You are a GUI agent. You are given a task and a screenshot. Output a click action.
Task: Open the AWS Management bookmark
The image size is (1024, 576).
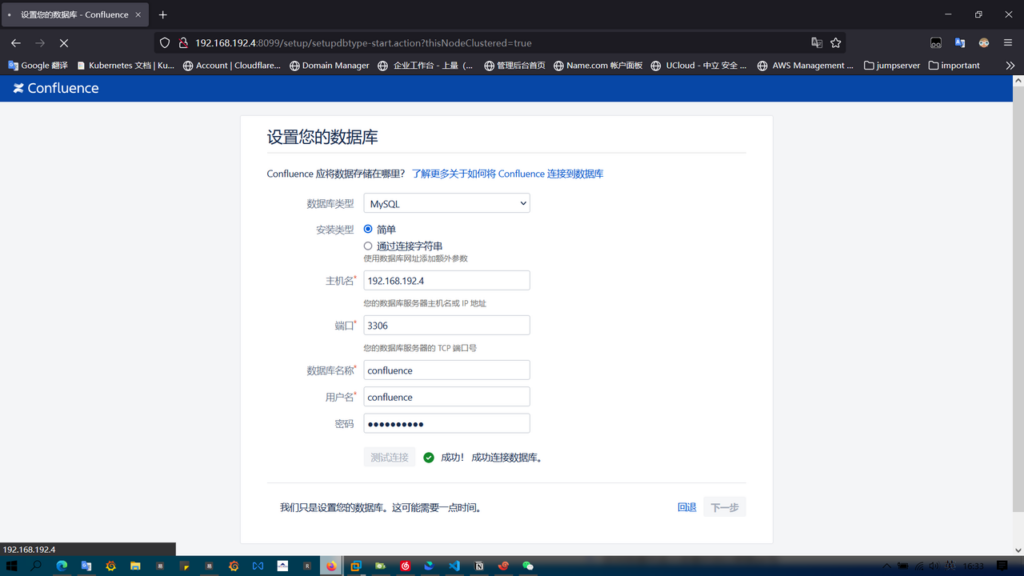pos(805,66)
